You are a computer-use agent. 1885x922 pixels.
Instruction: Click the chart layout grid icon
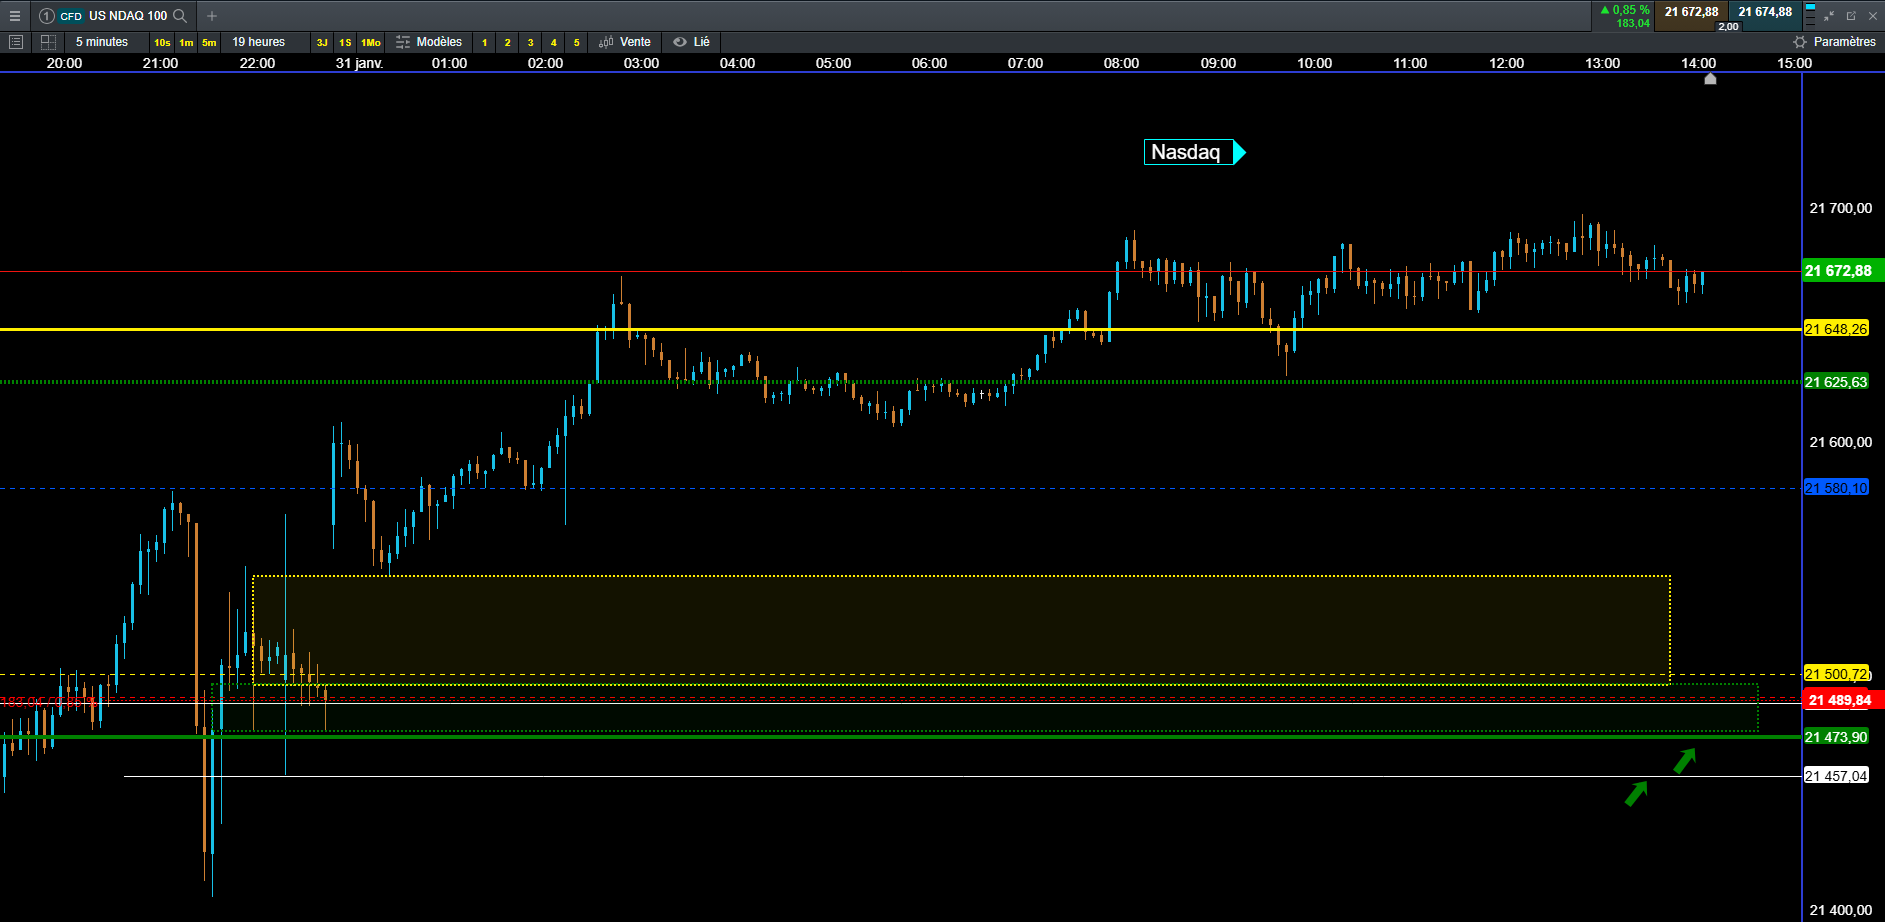tap(48, 42)
